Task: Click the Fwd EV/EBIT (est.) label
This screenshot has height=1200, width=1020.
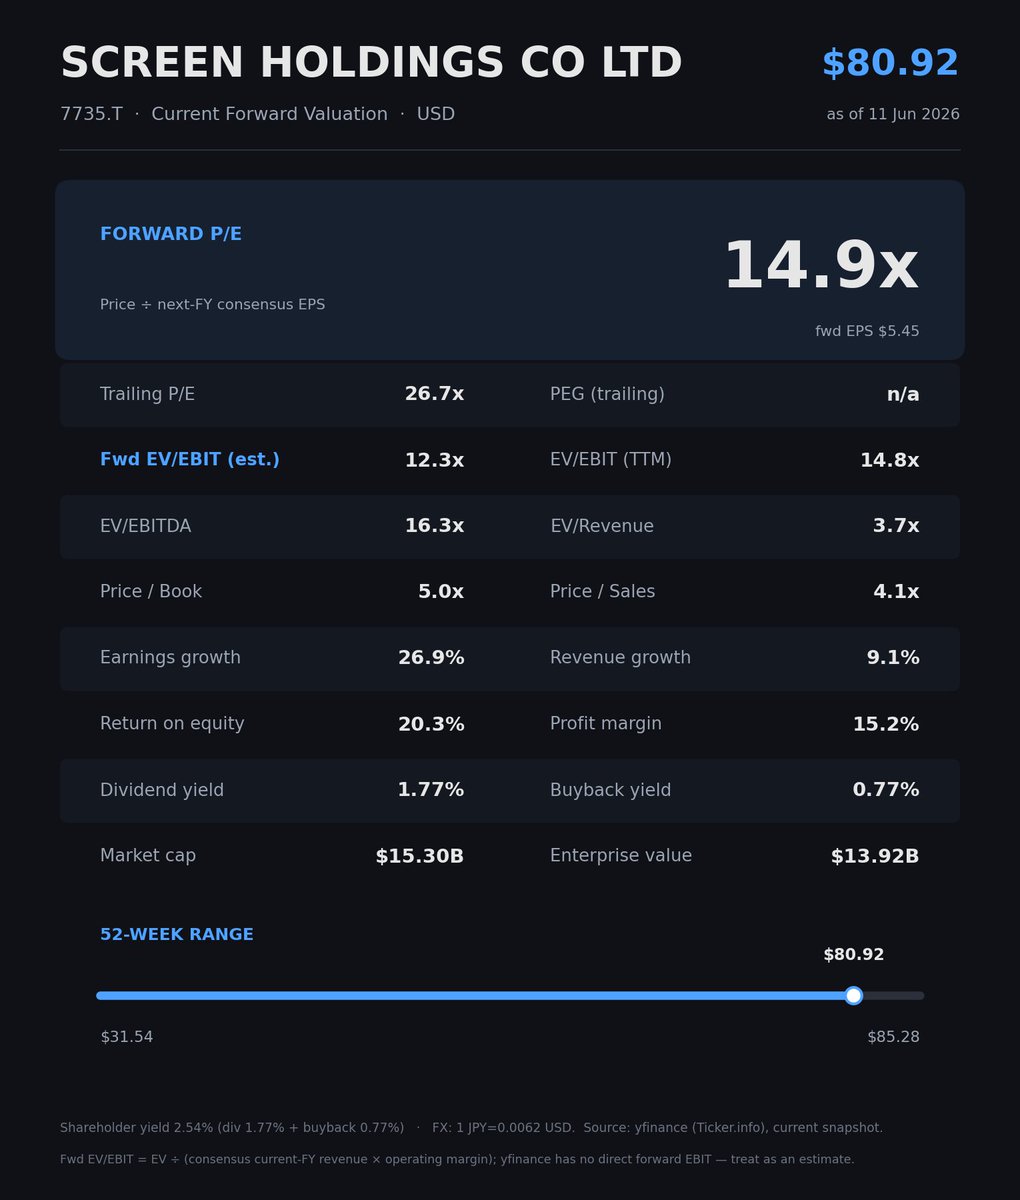Action: click(190, 460)
